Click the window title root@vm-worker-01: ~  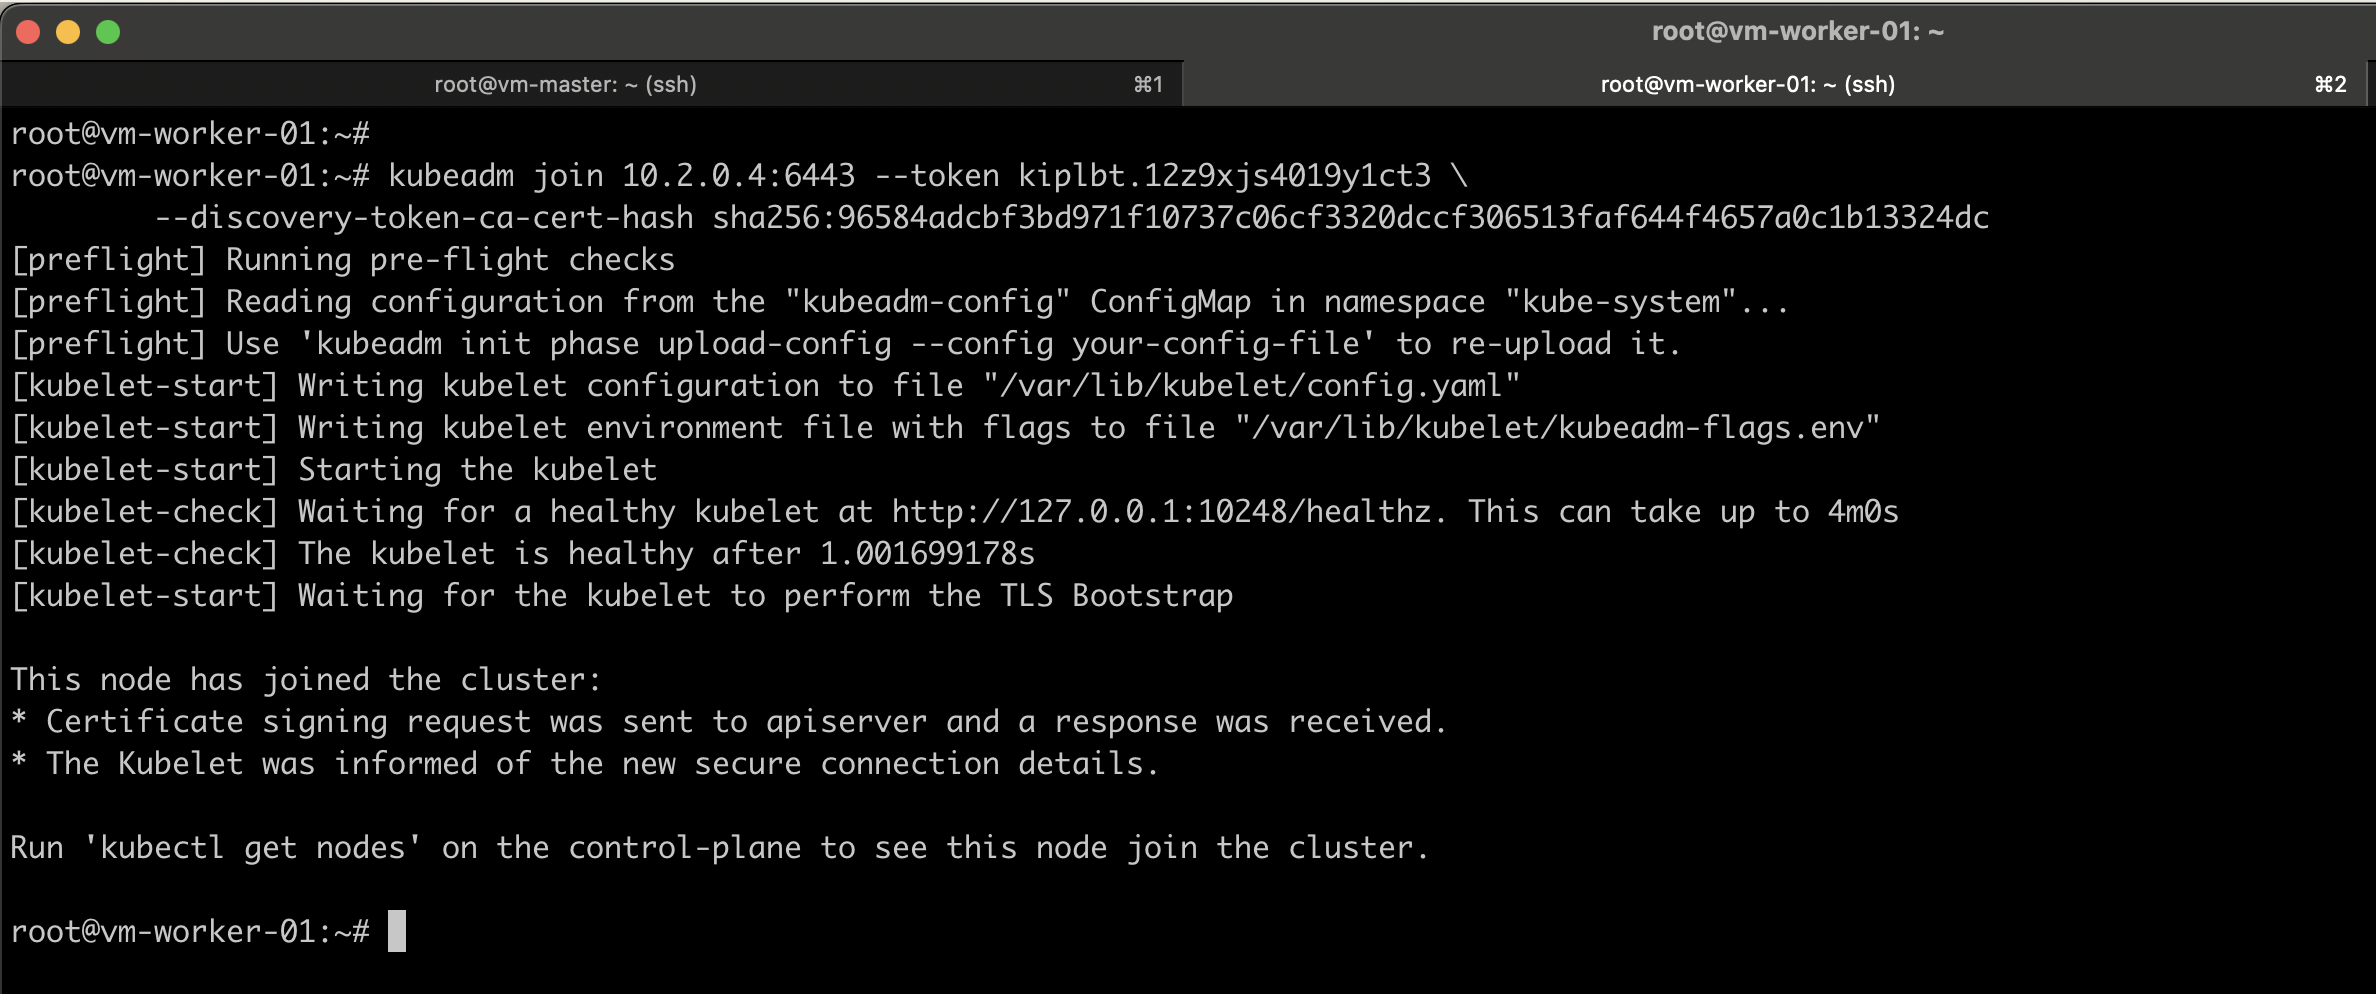point(1797,31)
